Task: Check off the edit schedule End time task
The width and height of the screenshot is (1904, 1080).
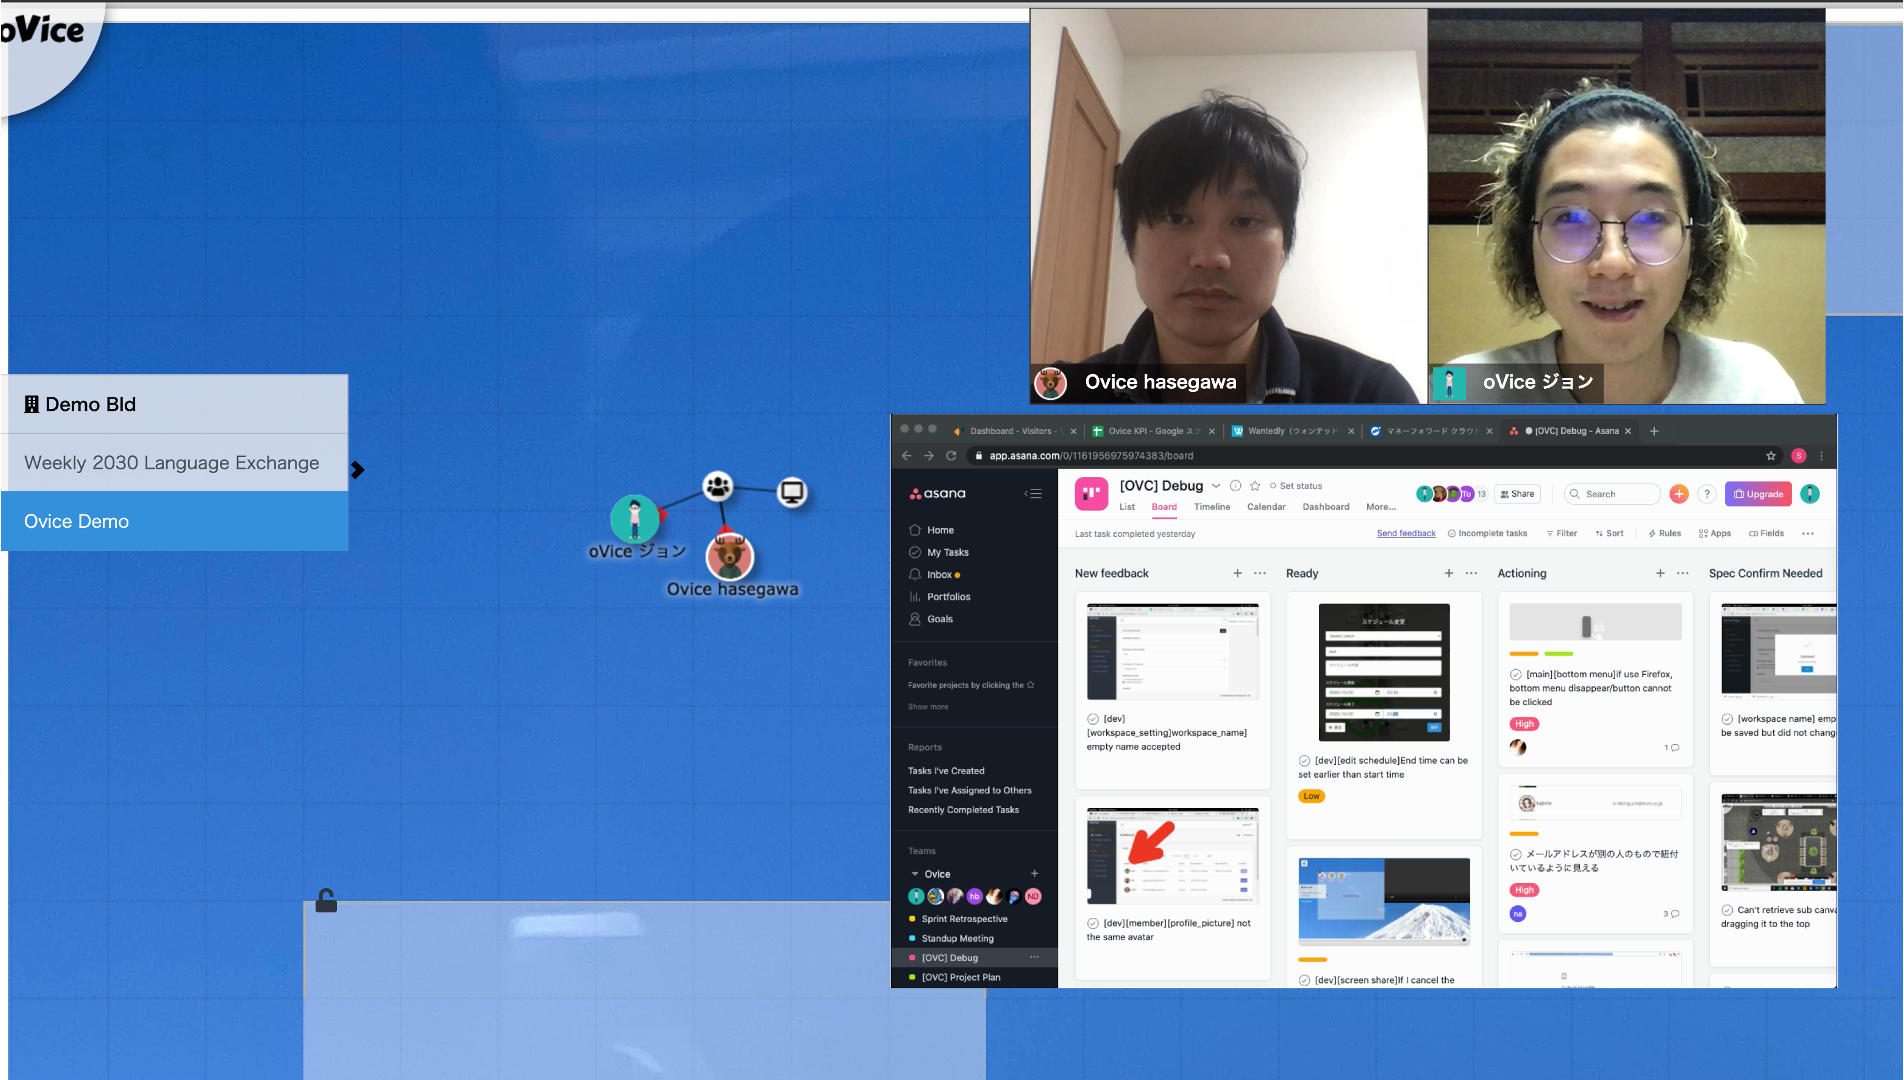Action: 1304,761
